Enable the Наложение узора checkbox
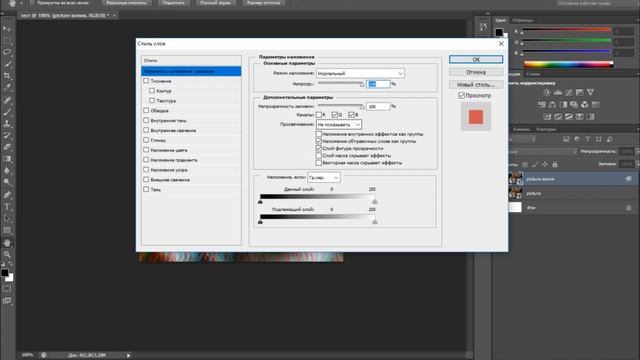Screen dimensions: 640x360 146,169
